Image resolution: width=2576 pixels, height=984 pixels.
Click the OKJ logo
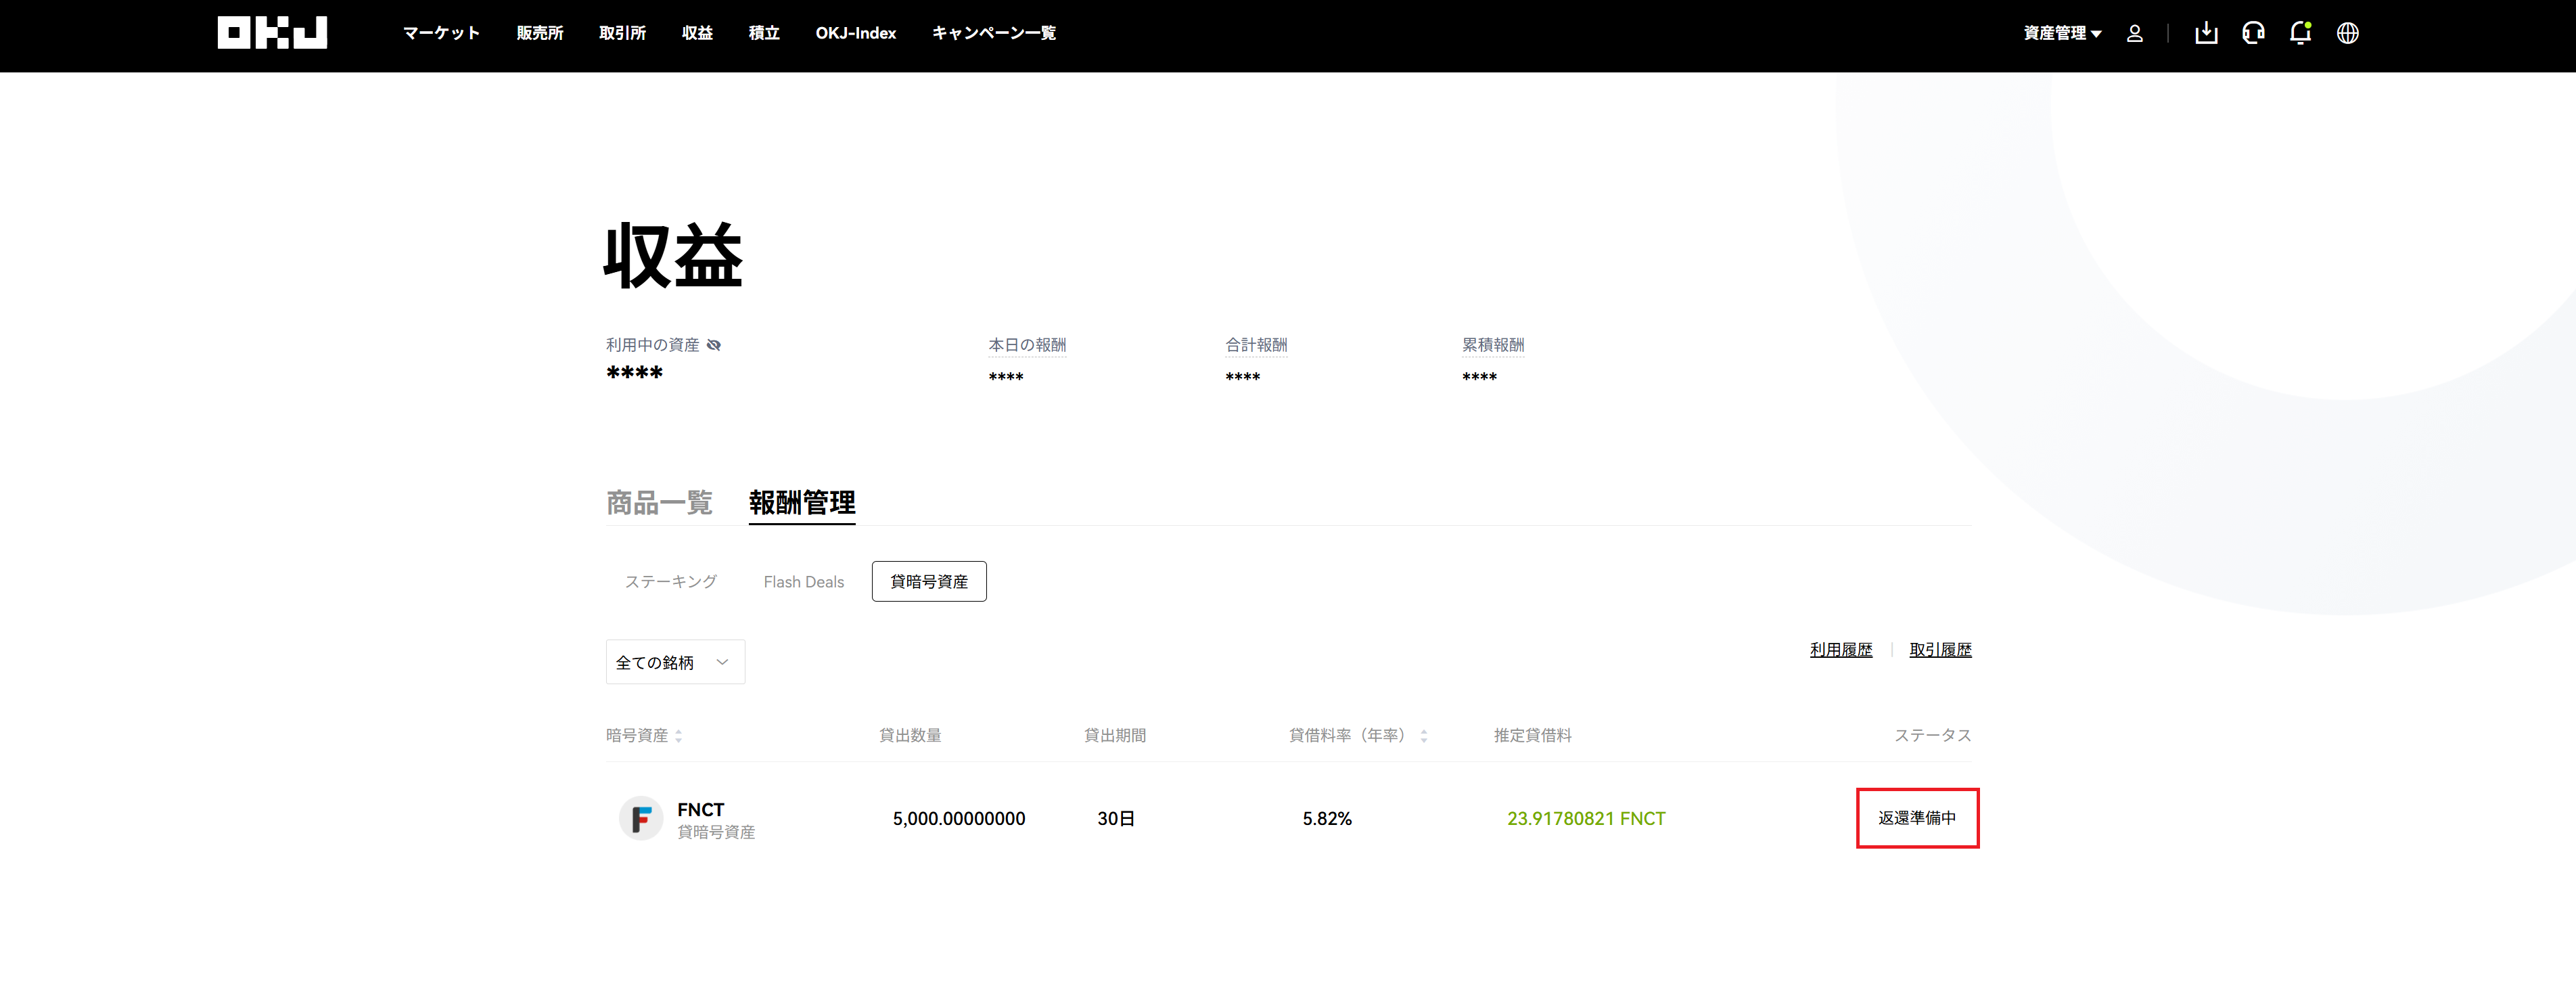(x=272, y=33)
